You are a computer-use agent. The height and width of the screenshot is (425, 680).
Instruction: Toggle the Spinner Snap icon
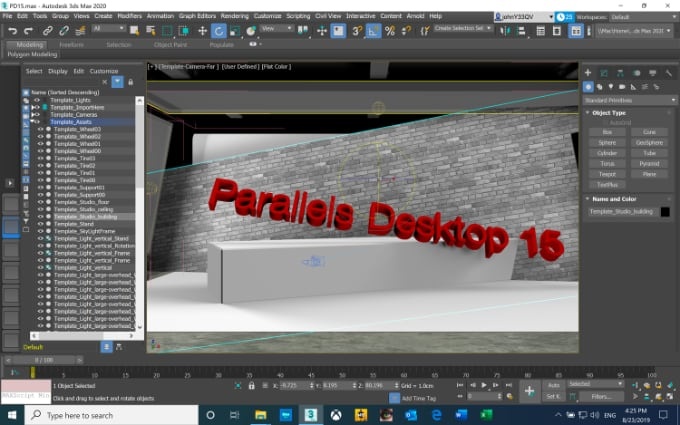click(x=406, y=31)
